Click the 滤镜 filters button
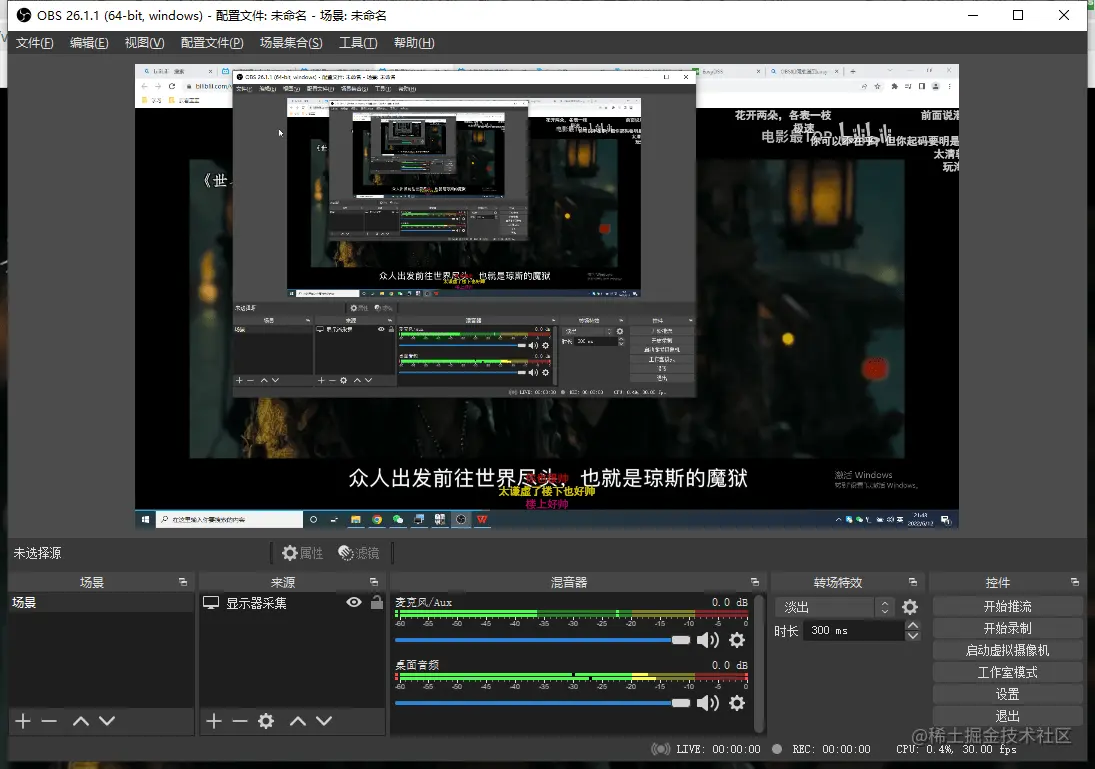This screenshot has height=769, width=1095. click(359, 553)
